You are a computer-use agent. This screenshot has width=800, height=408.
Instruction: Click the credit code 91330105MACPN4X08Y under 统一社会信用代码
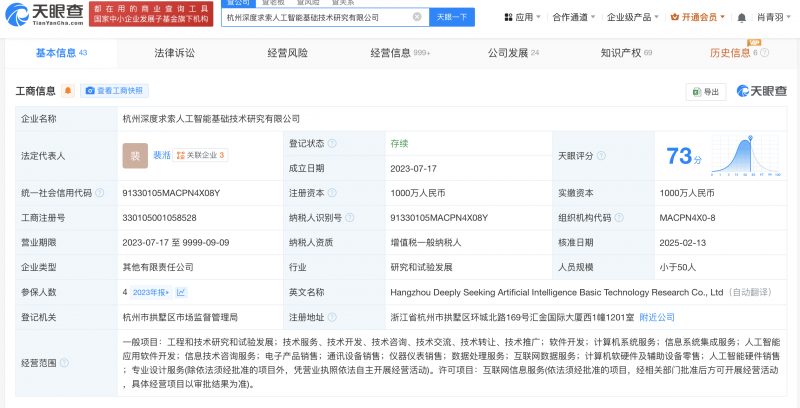coord(171,193)
